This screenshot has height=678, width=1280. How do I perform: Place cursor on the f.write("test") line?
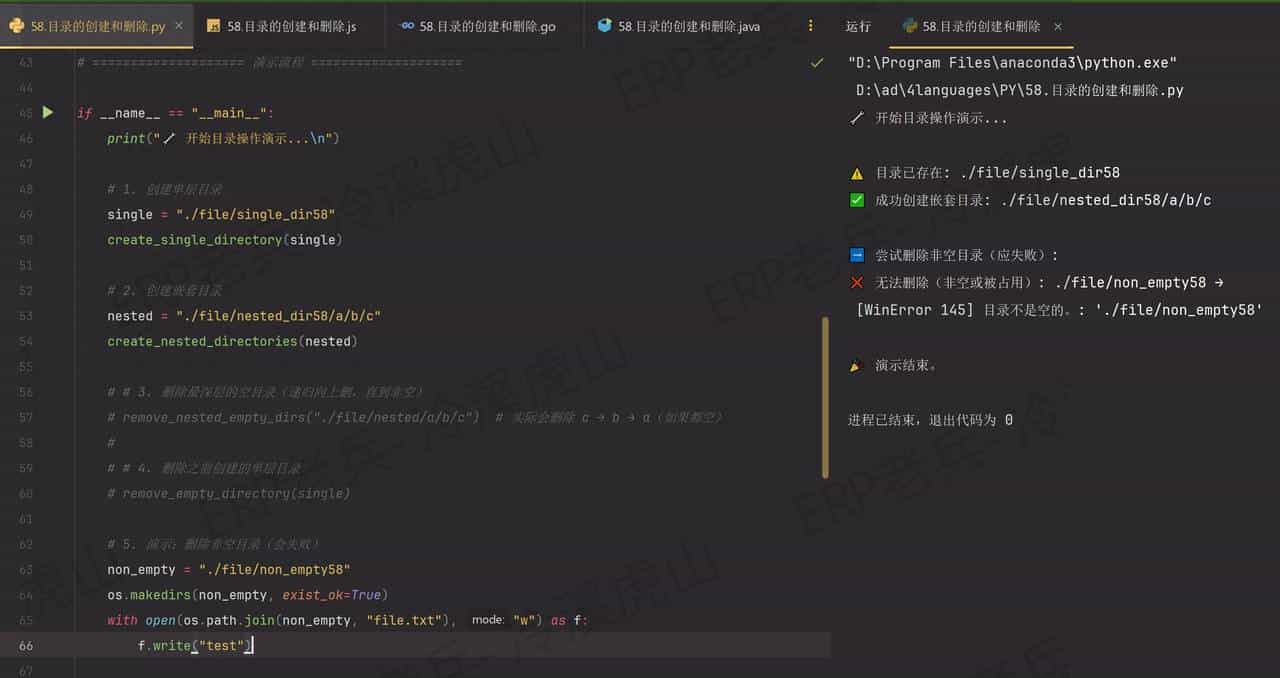point(195,645)
